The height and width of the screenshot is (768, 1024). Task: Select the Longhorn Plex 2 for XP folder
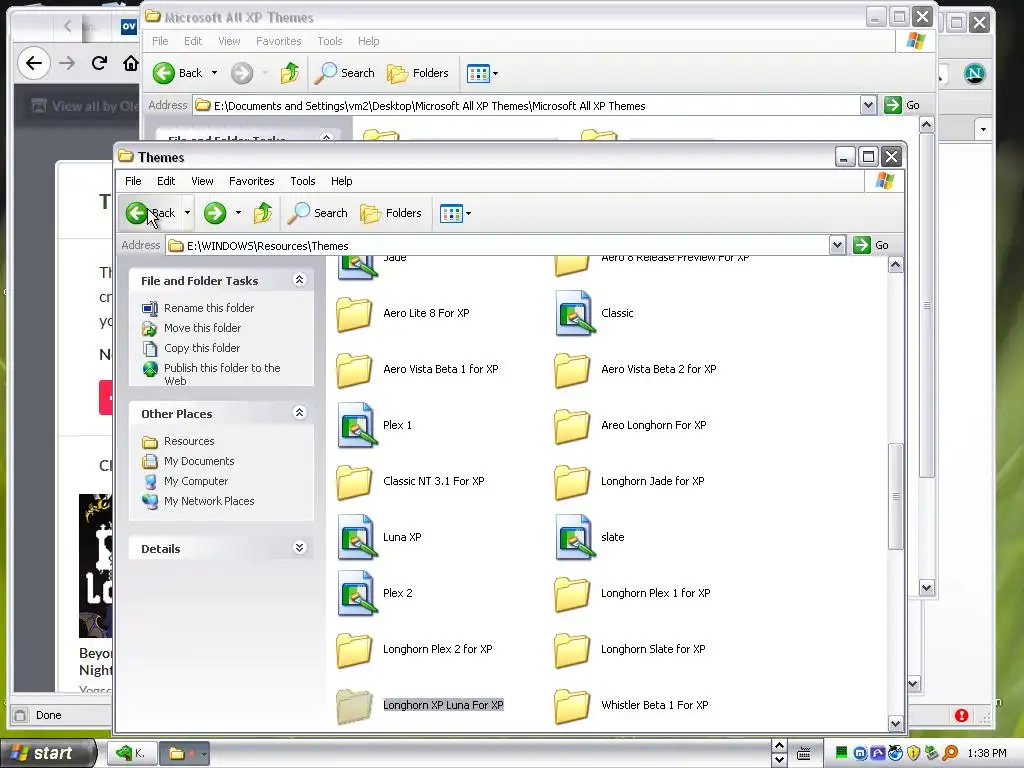pos(415,650)
